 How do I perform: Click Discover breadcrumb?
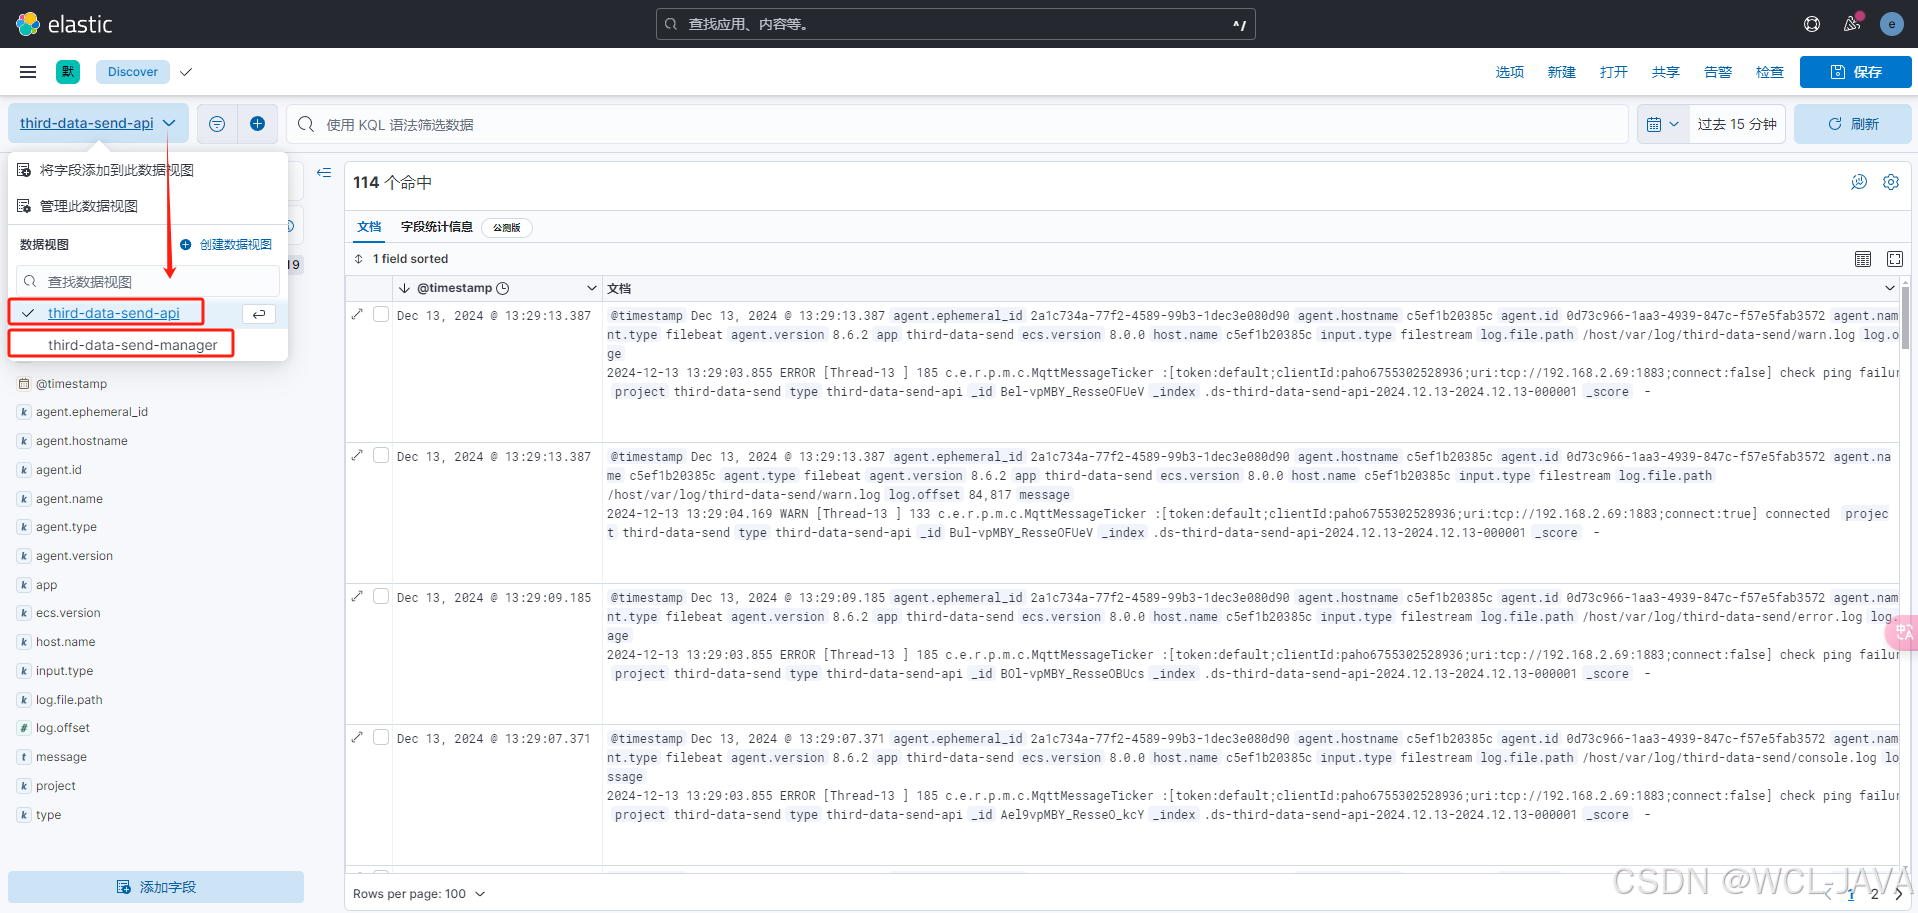click(133, 72)
